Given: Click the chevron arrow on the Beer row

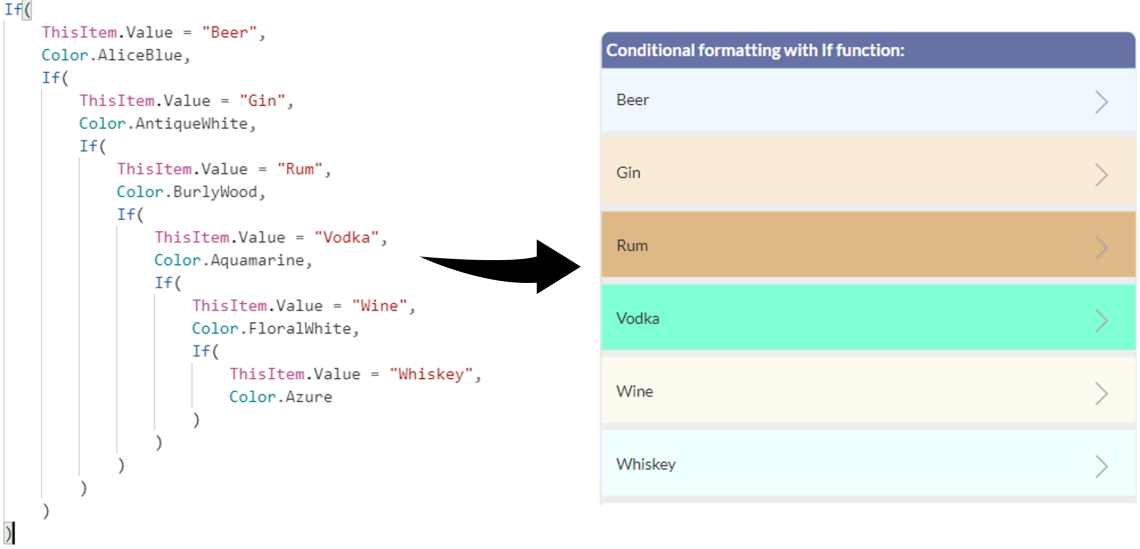Looking at the screenshot, I should point(1101,101).
